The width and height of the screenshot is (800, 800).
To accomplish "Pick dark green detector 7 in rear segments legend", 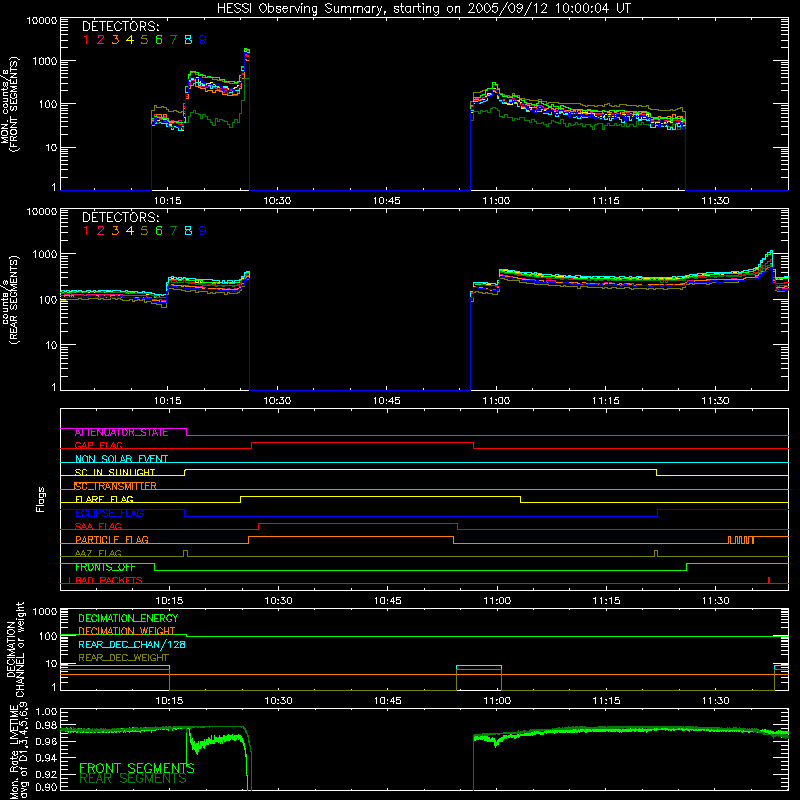I will pyautogui.click(x=173, y=231).
